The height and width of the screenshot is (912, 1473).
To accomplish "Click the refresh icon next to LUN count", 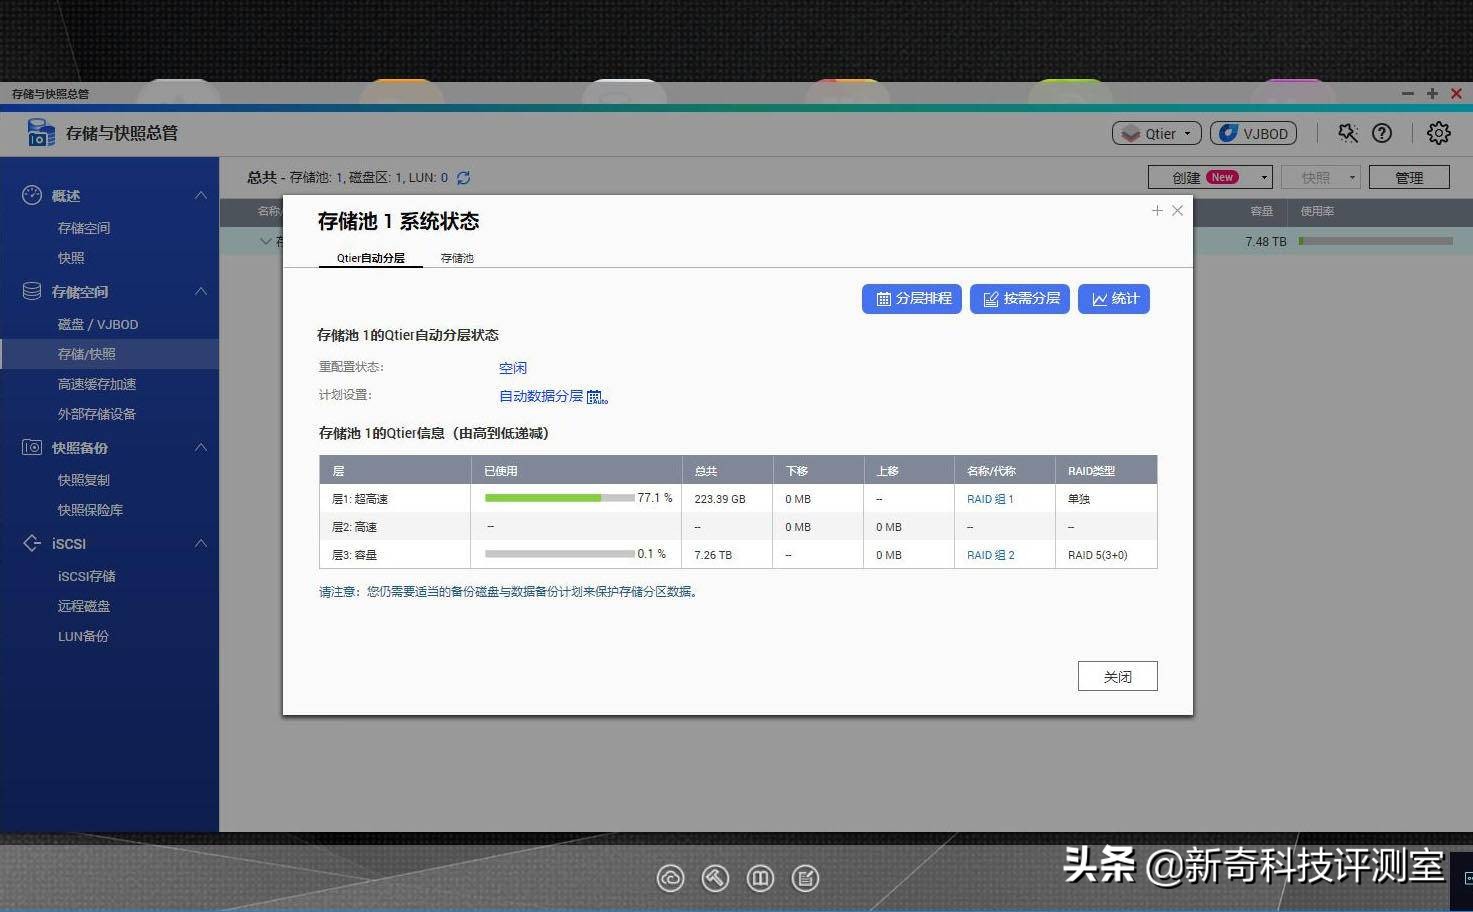I will (463, 177).
